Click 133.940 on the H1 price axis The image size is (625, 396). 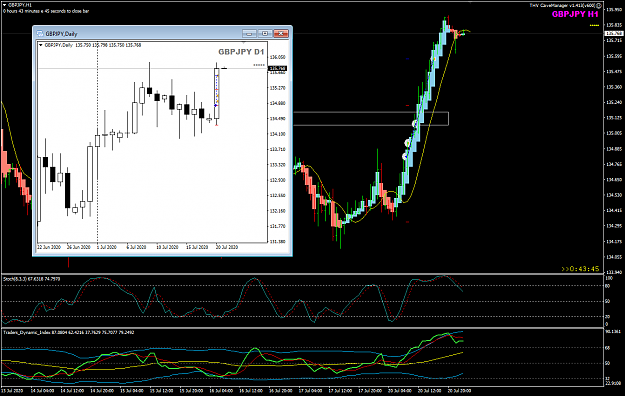pyautogui.click(x=614, y=272)
